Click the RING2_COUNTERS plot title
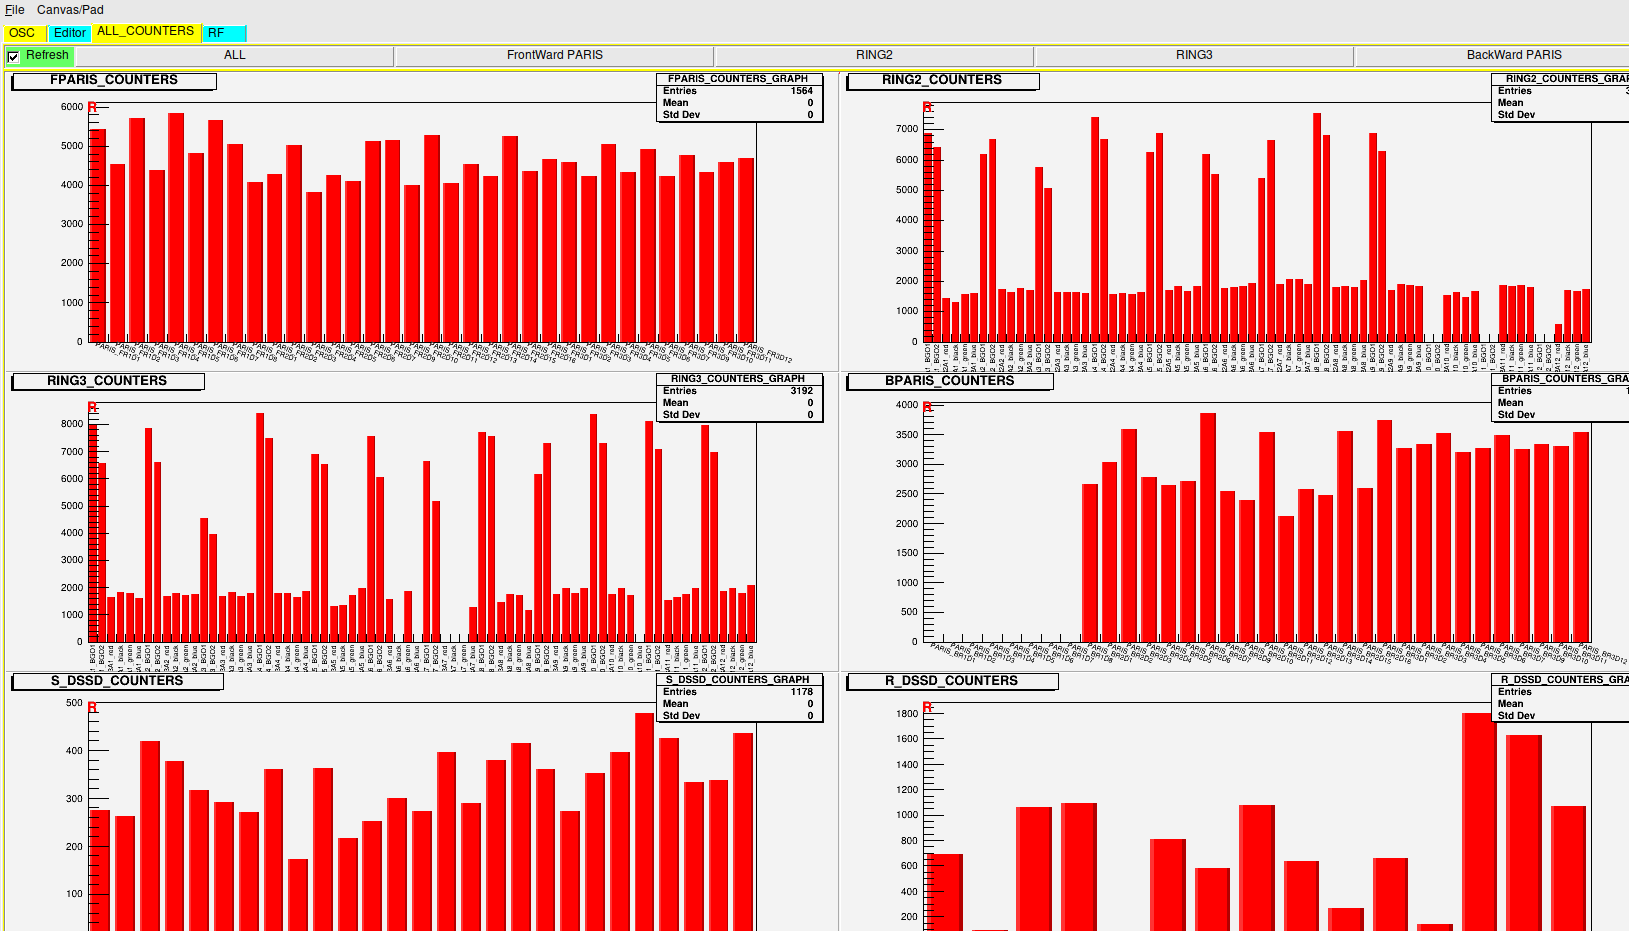Image resolution: width=1629 pixels, height=931 pixels. pyautogui.click(x=942, y=80)
